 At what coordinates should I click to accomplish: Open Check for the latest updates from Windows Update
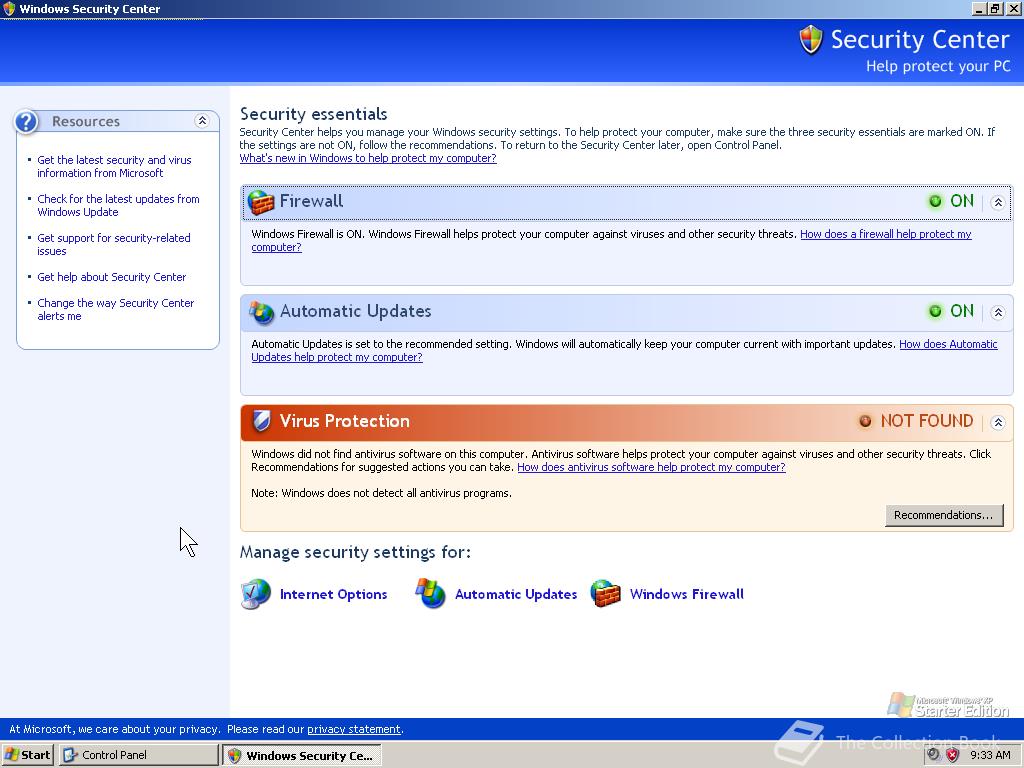[118, 206]
